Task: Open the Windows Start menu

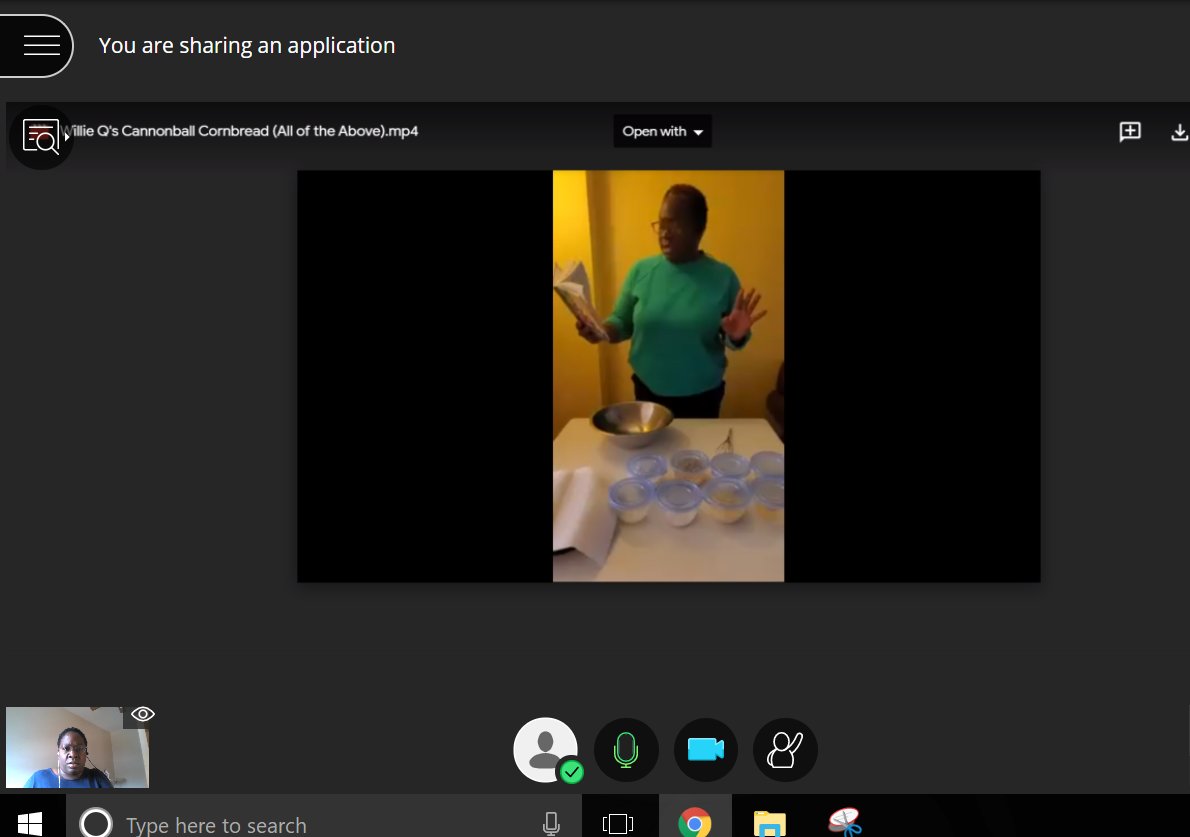Action: 30,822
